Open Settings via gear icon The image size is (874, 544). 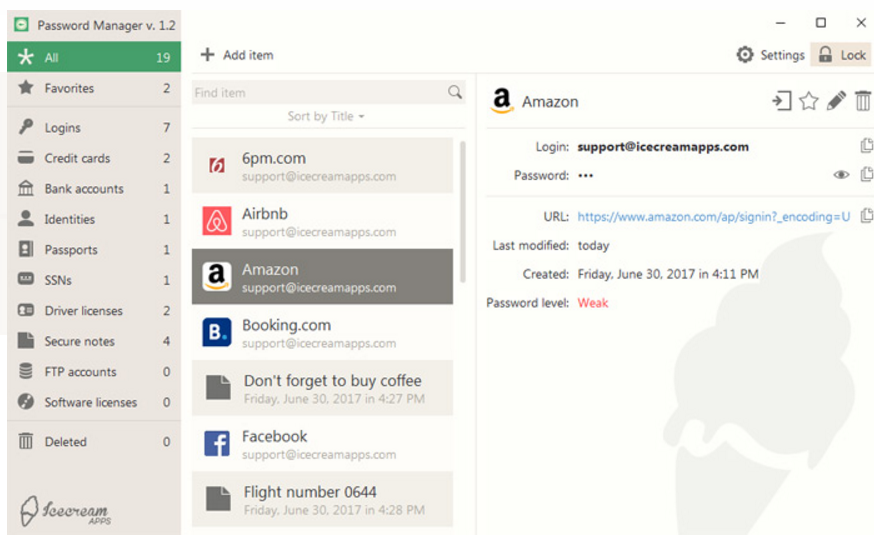click(x=745, y=55)
